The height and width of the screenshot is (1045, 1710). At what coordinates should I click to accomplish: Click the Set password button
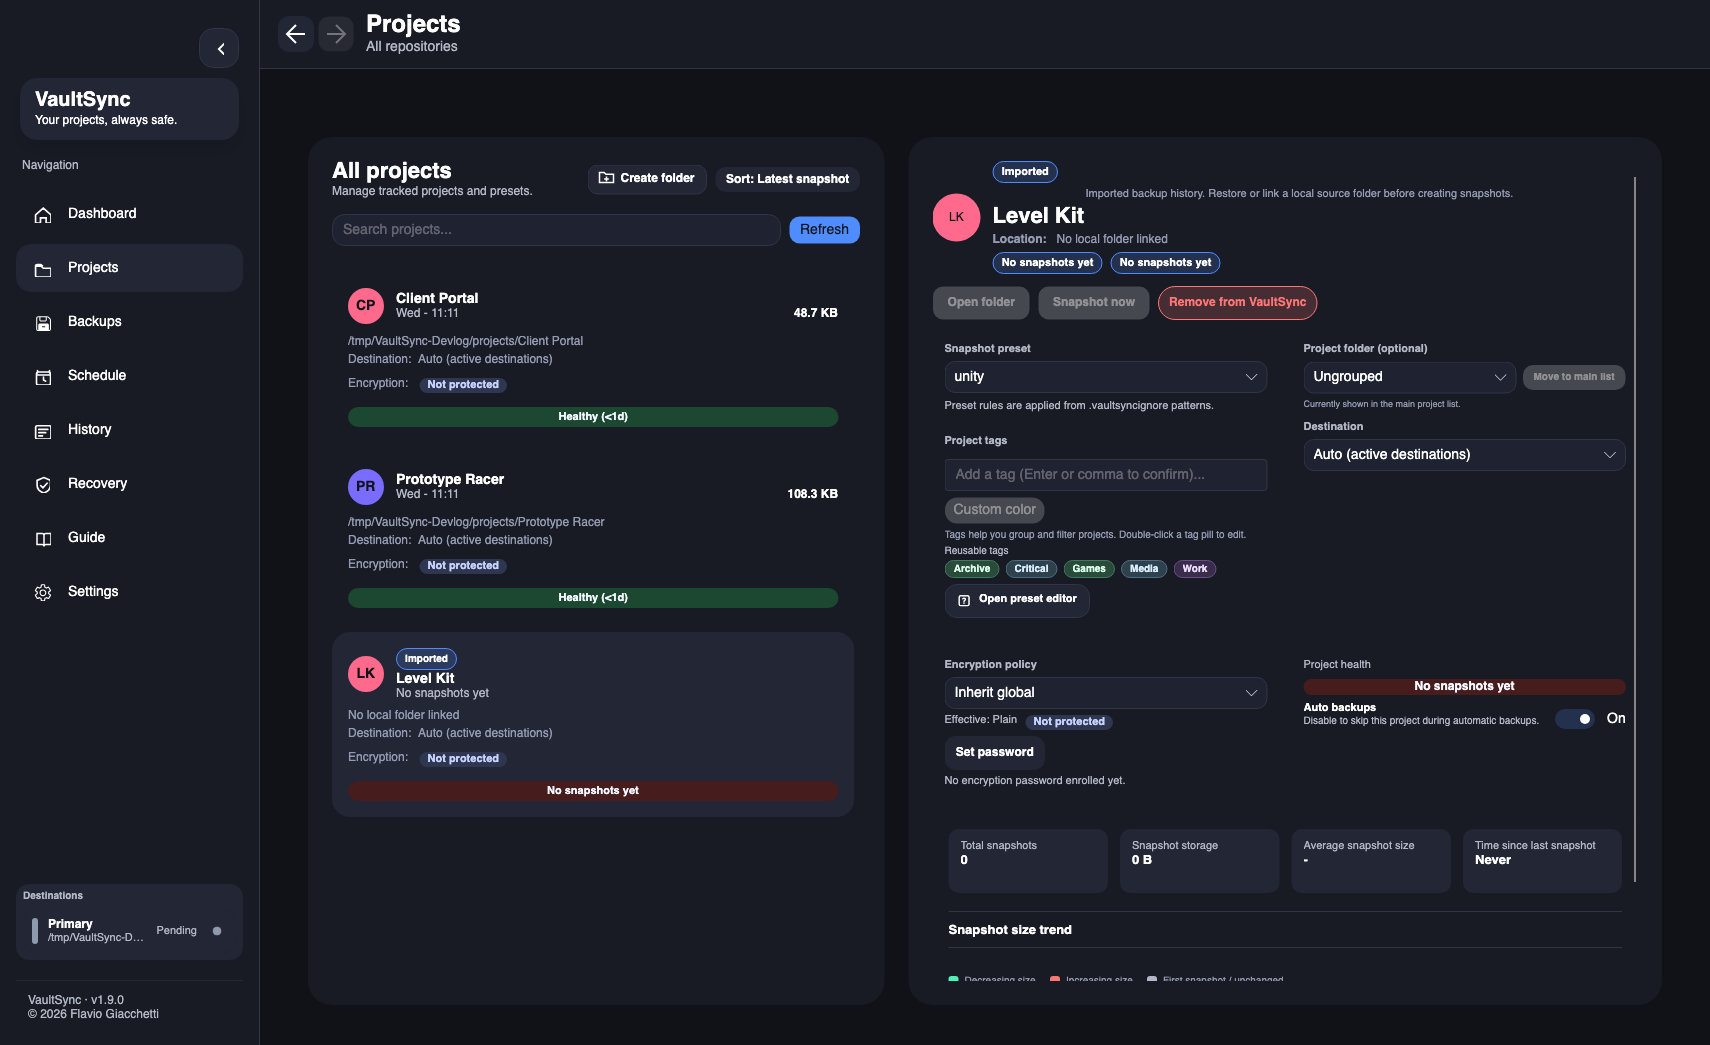pos(994,753)
